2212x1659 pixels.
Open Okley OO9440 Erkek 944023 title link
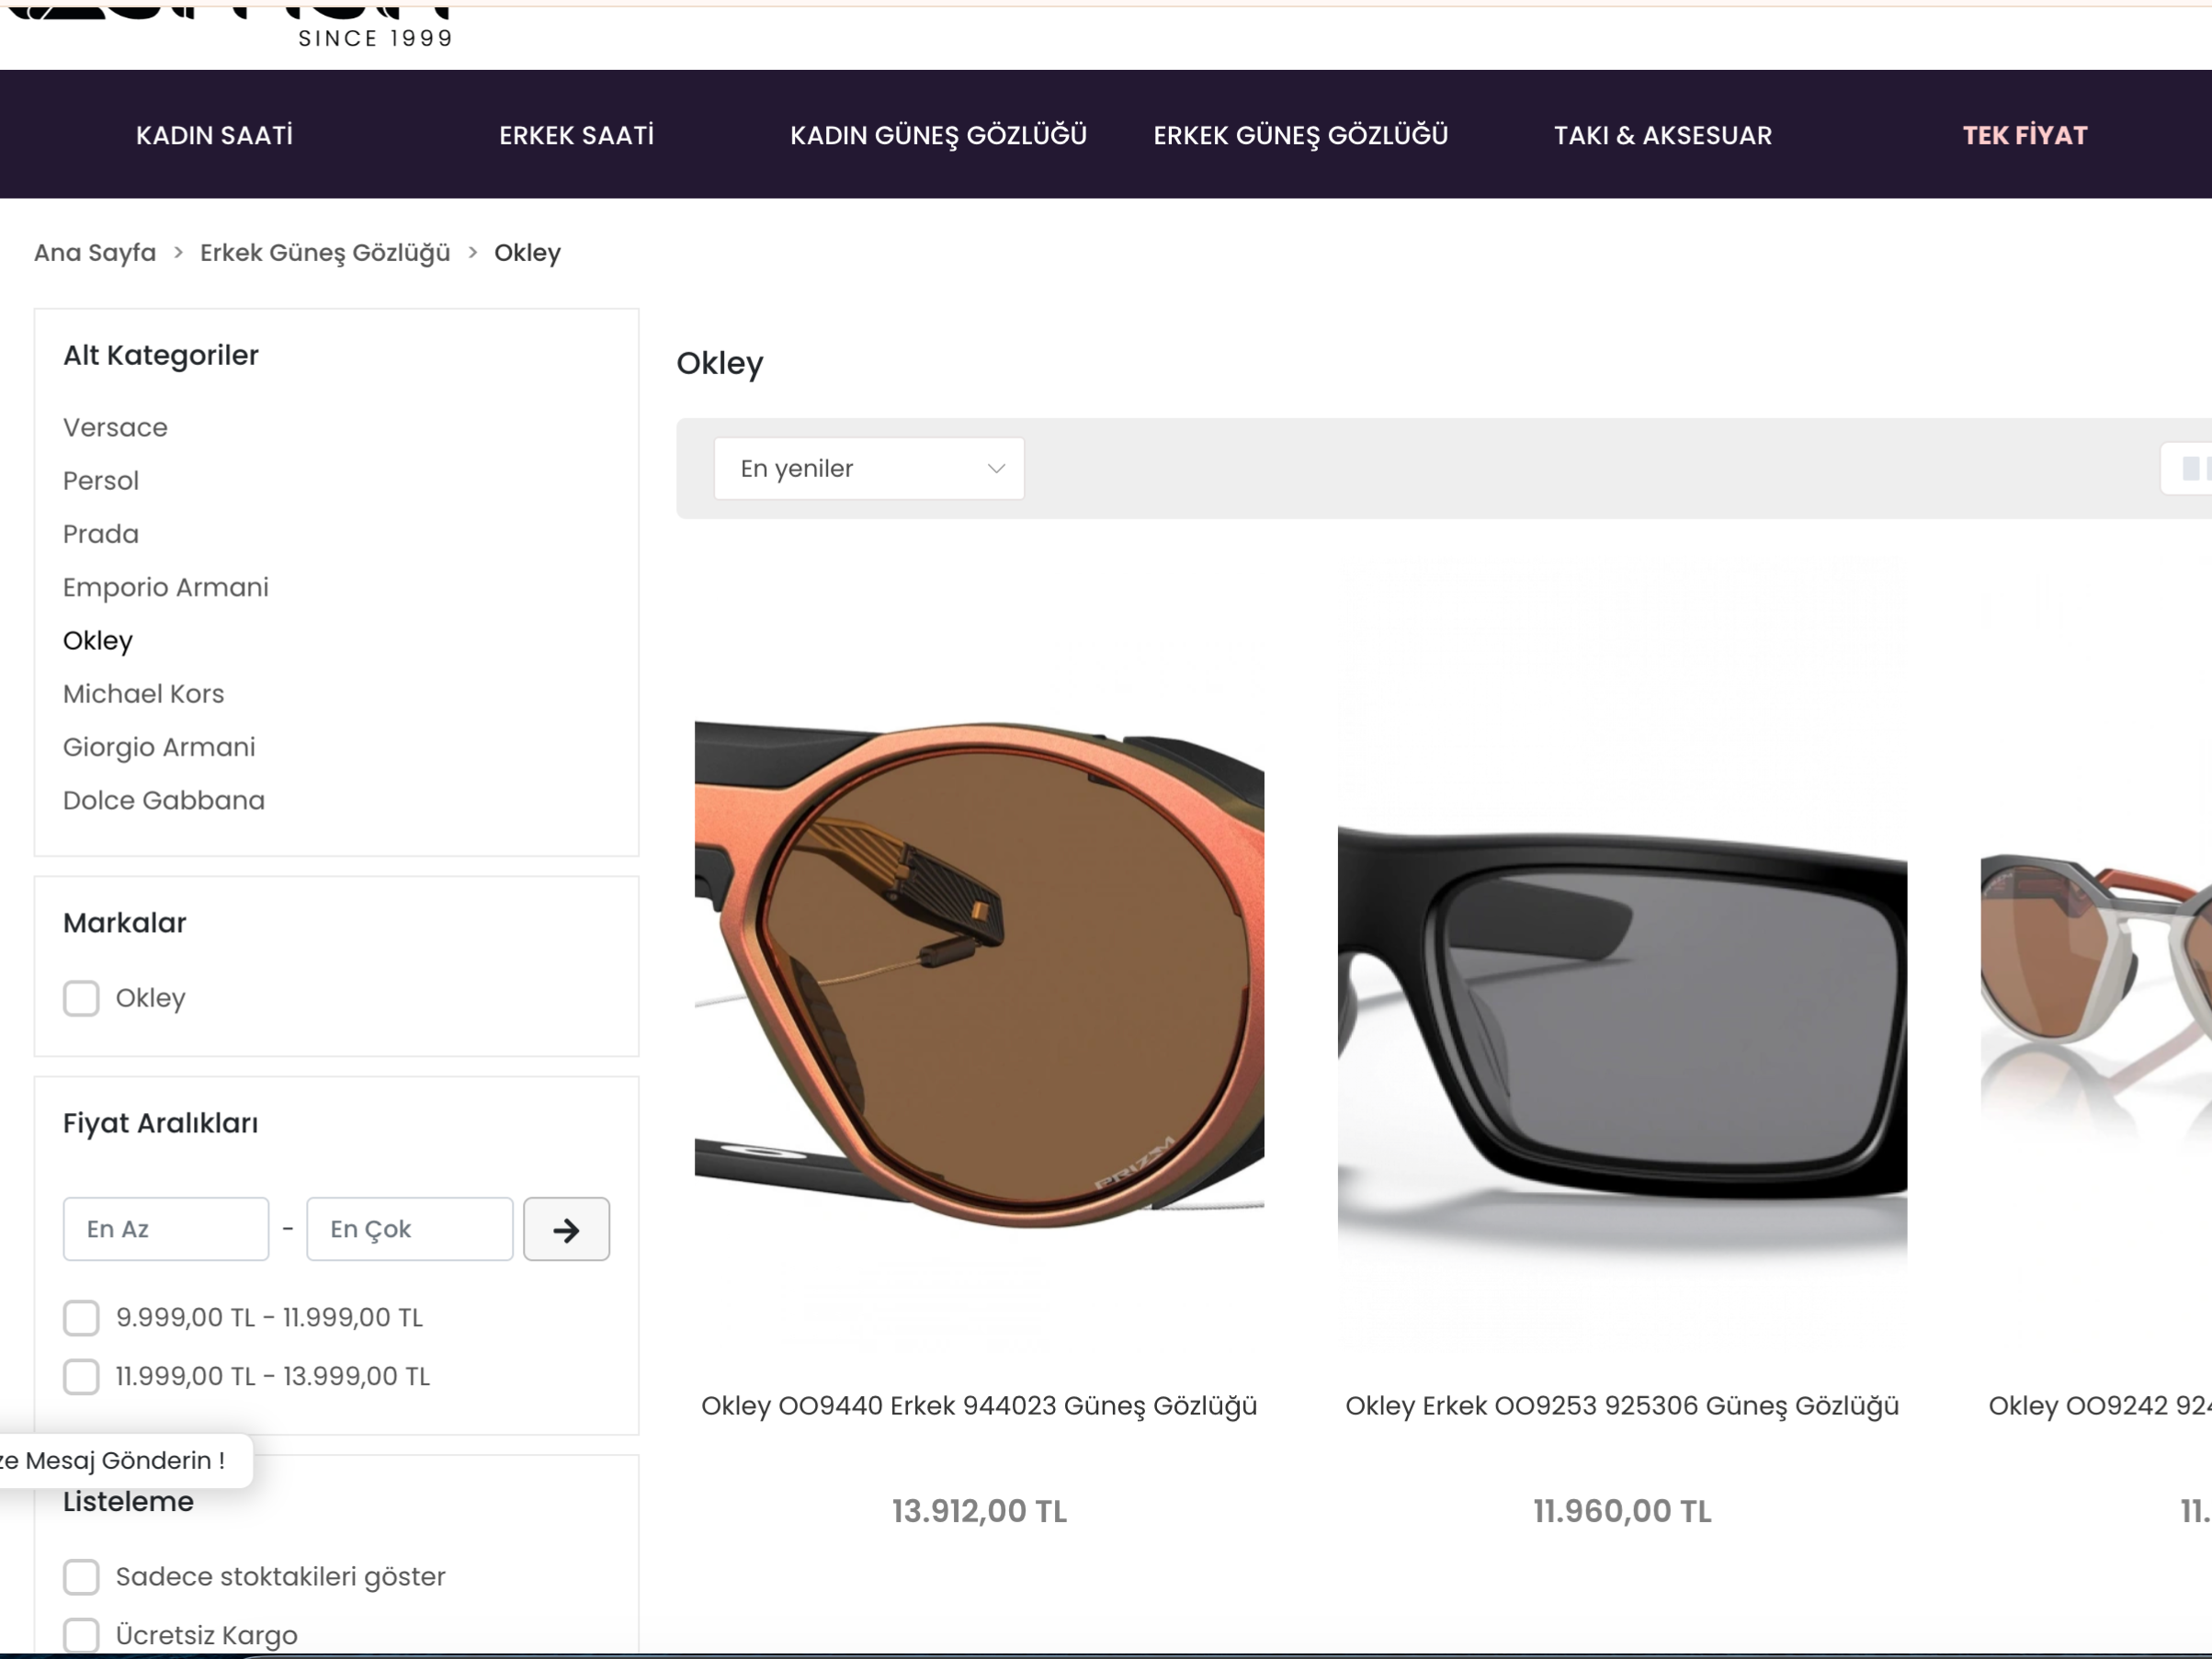979,1406
